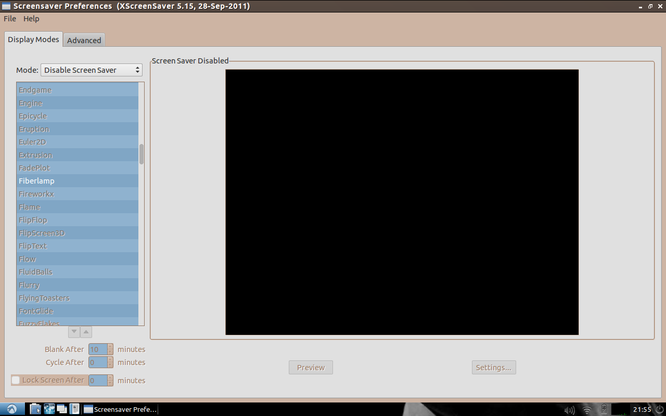The image size is (666, 416).
Task: Click the desktop pager icon in taskbar
Action: click(74, 409)
